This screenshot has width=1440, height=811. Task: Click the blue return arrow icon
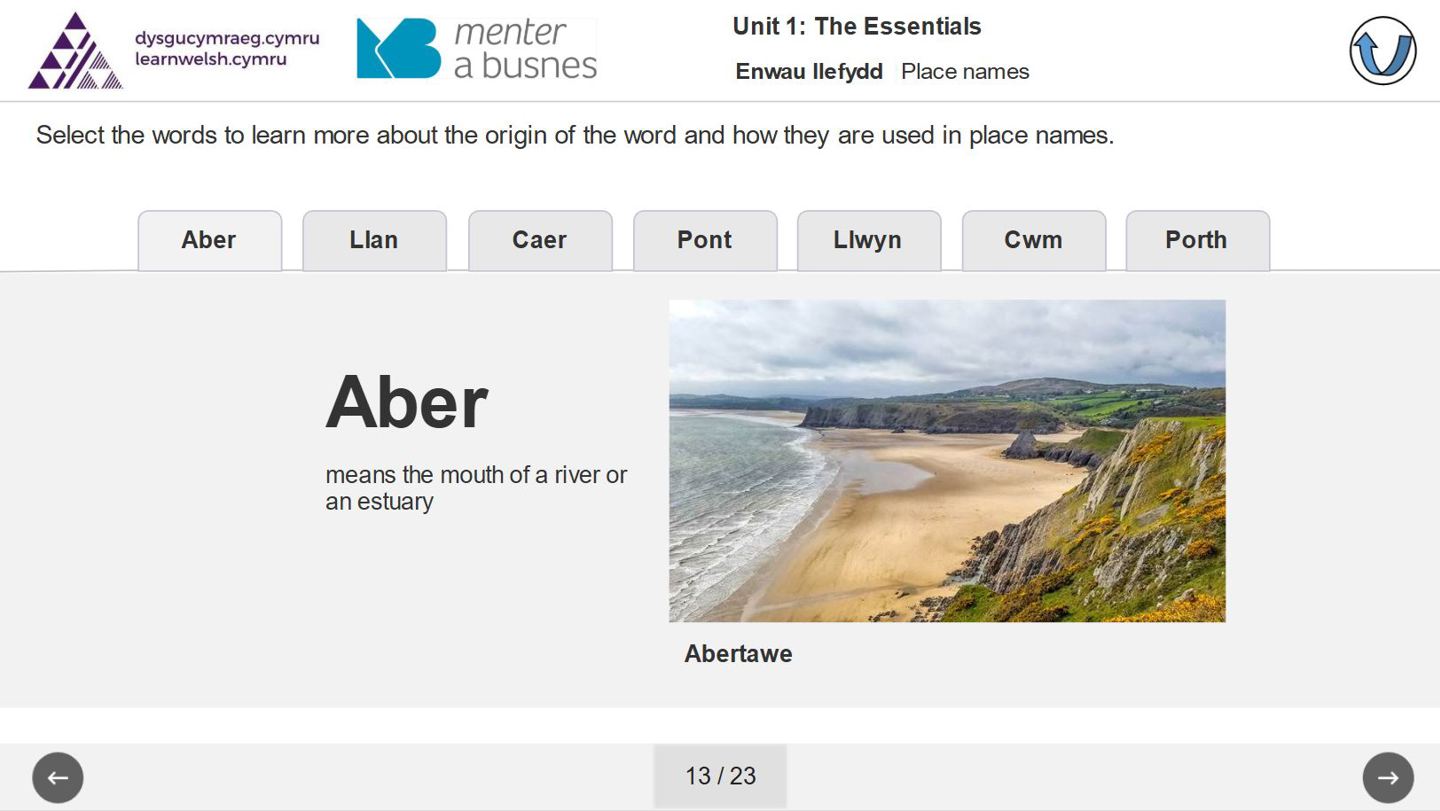[x=1383, y=51]
